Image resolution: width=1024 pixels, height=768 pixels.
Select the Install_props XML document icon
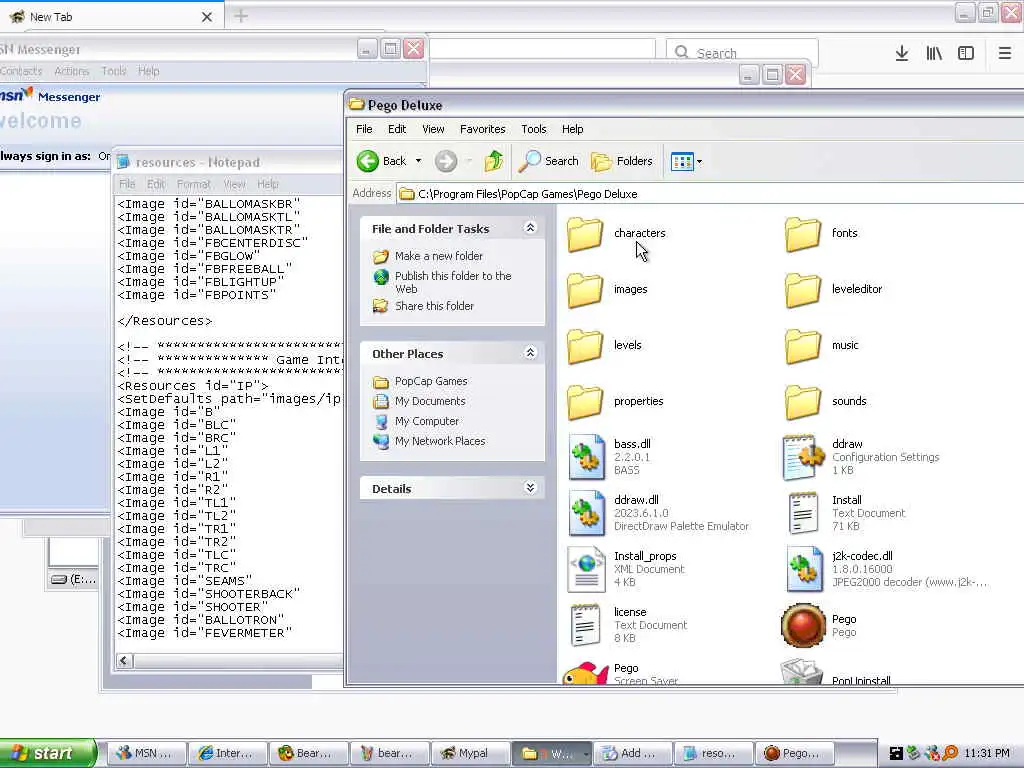click(x=586, y=569)
